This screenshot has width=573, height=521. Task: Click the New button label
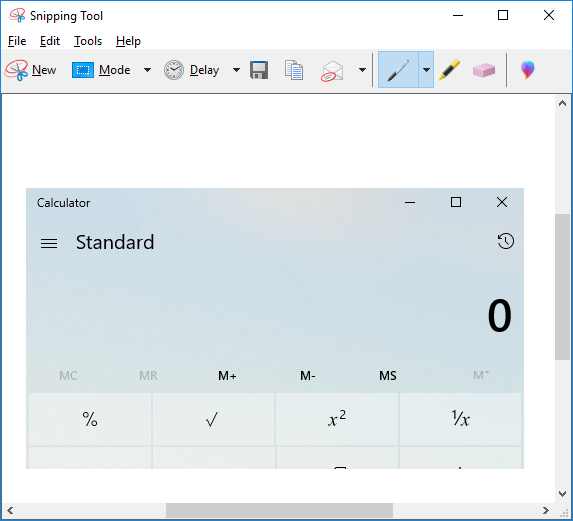(44, 70)
